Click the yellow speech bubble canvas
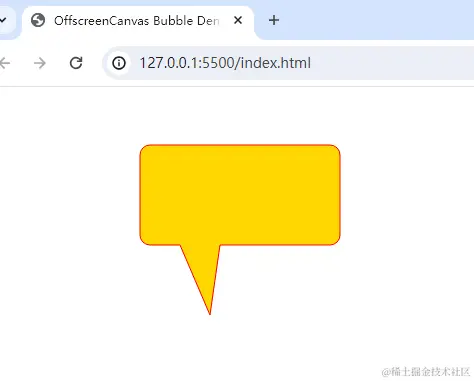Image resolution: width=474 pixels, height=381 pixels. (x=240, y=229)
